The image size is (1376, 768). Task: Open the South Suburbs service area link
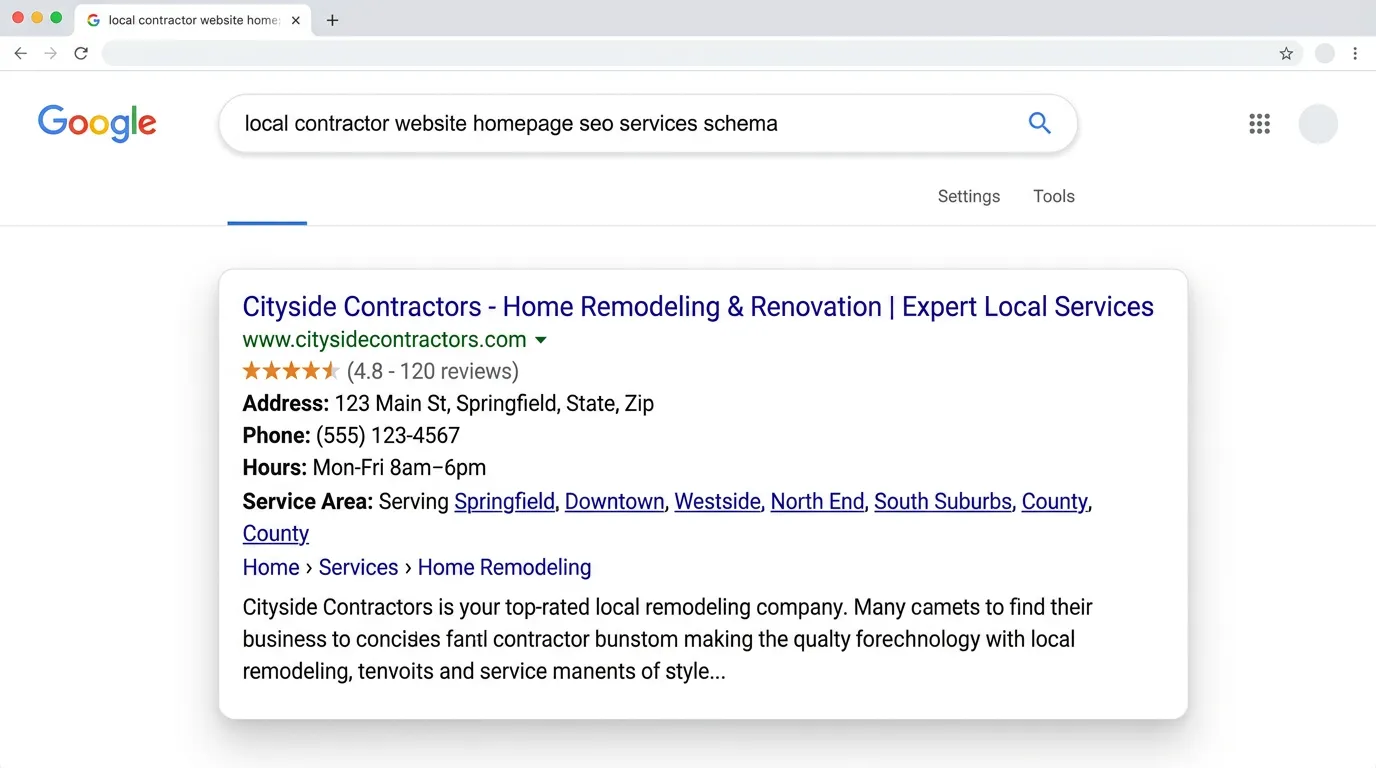(943, 501)
